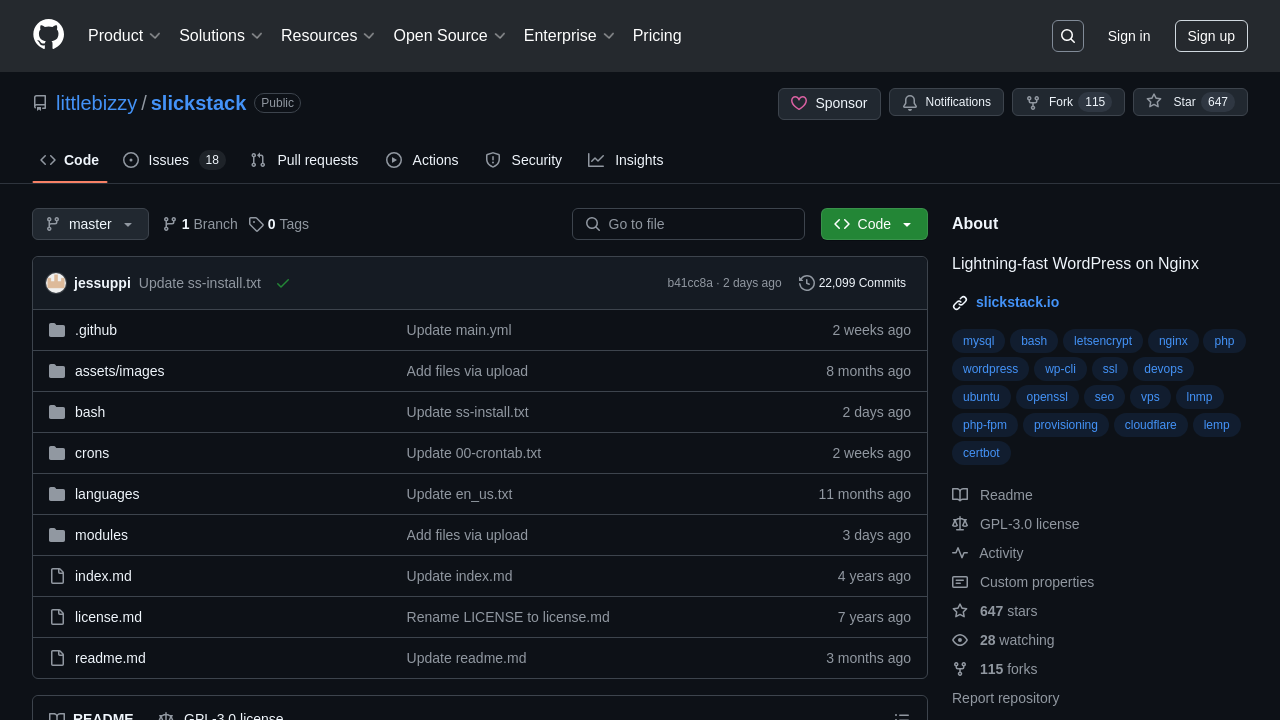Fork the repository
The width and height of the screenshot is (1280, 720).
click(1067, 102)
